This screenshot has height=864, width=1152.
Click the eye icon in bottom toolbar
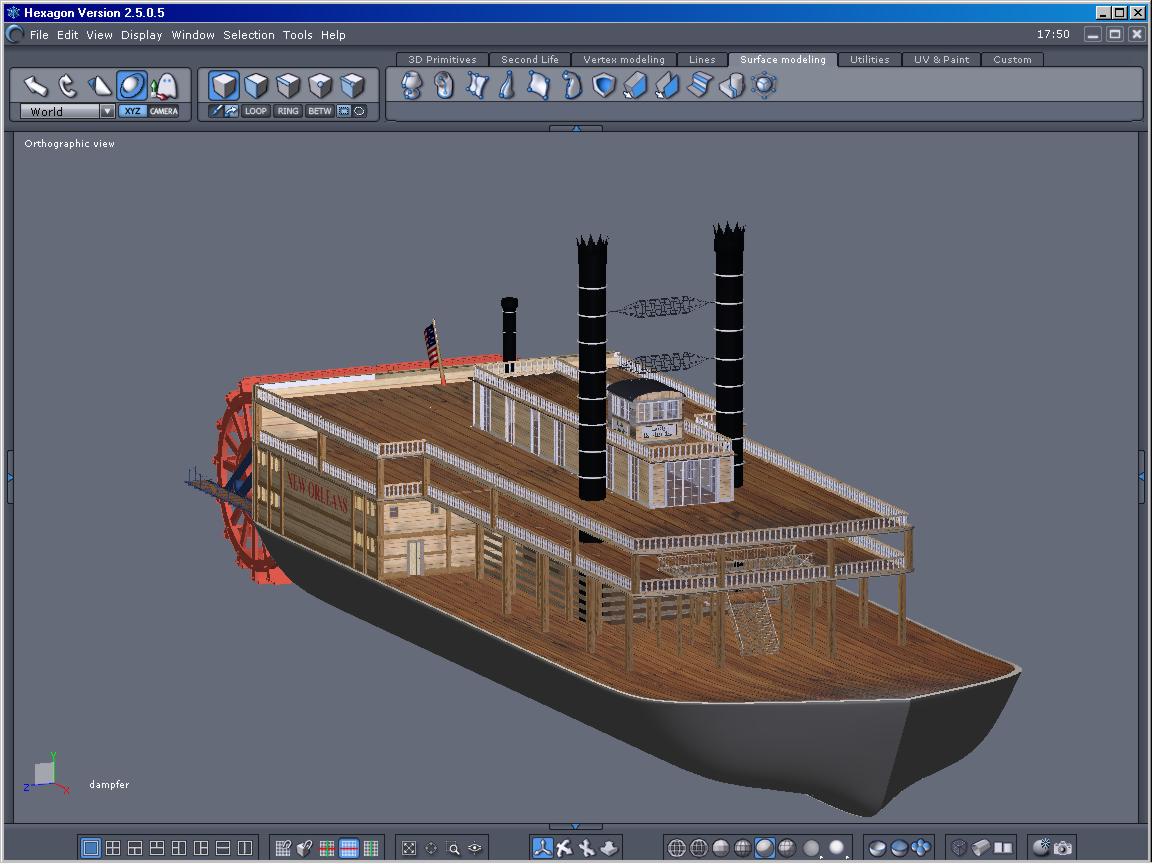coord(475,848)
